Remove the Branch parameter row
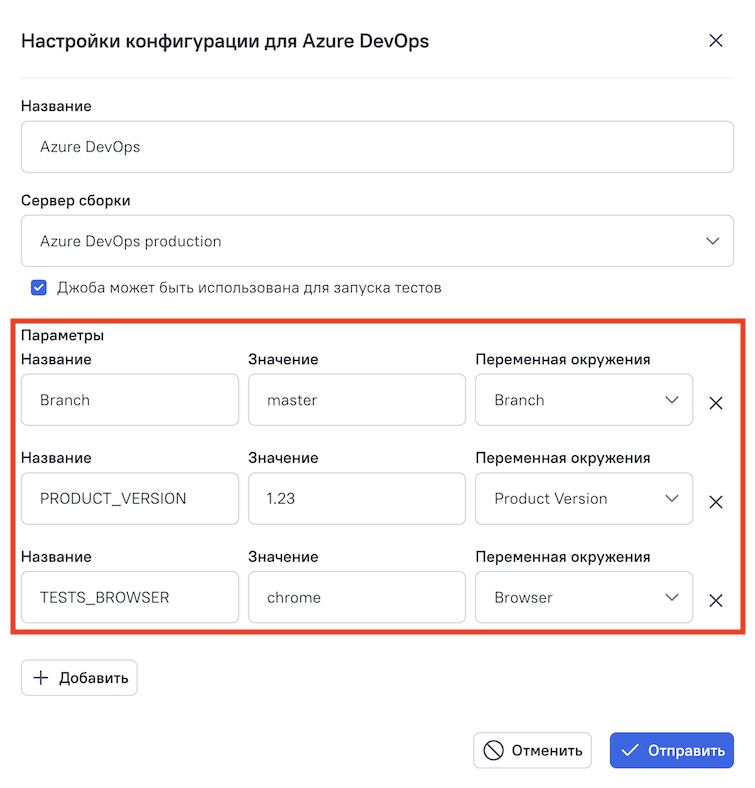This screenshot has height=788, width=755. [715, 404]
